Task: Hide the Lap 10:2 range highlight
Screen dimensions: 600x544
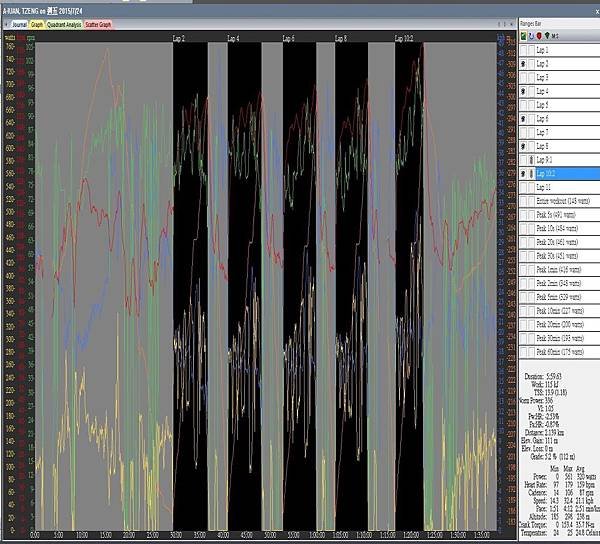Action: pyautogui.click(x=523, y=174)
